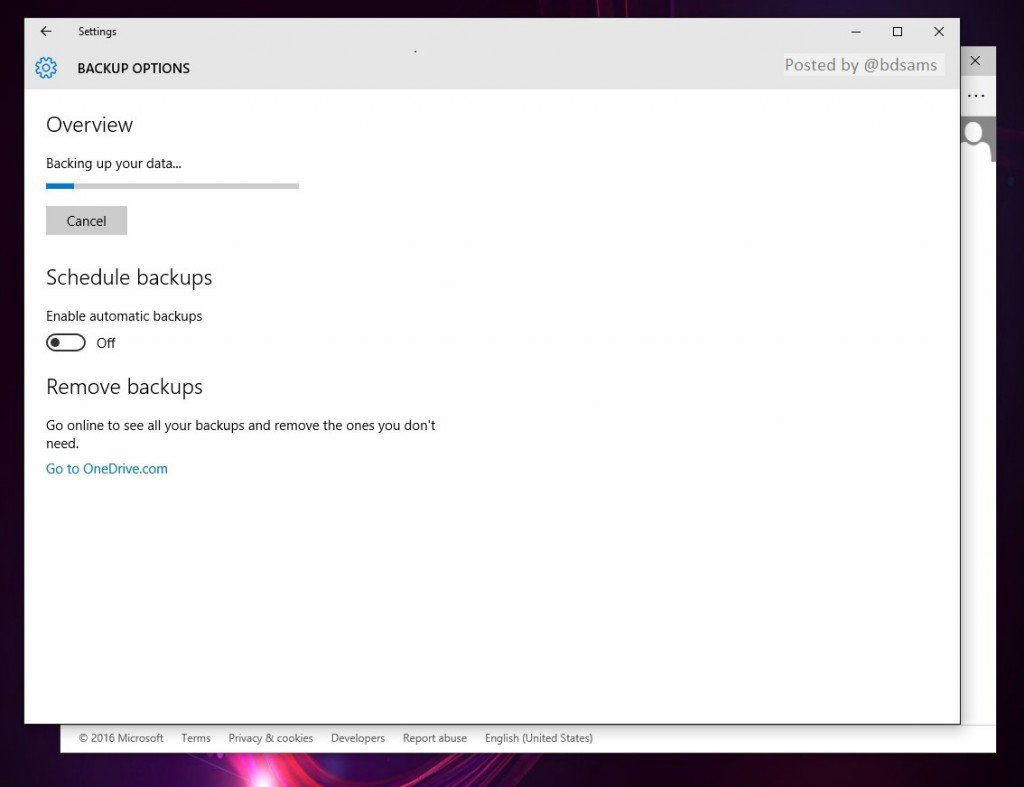Image resolution: width=1024 pixels, height=787 pixels.
Task: Minimize the Settings window
Action: coord(856,31)
